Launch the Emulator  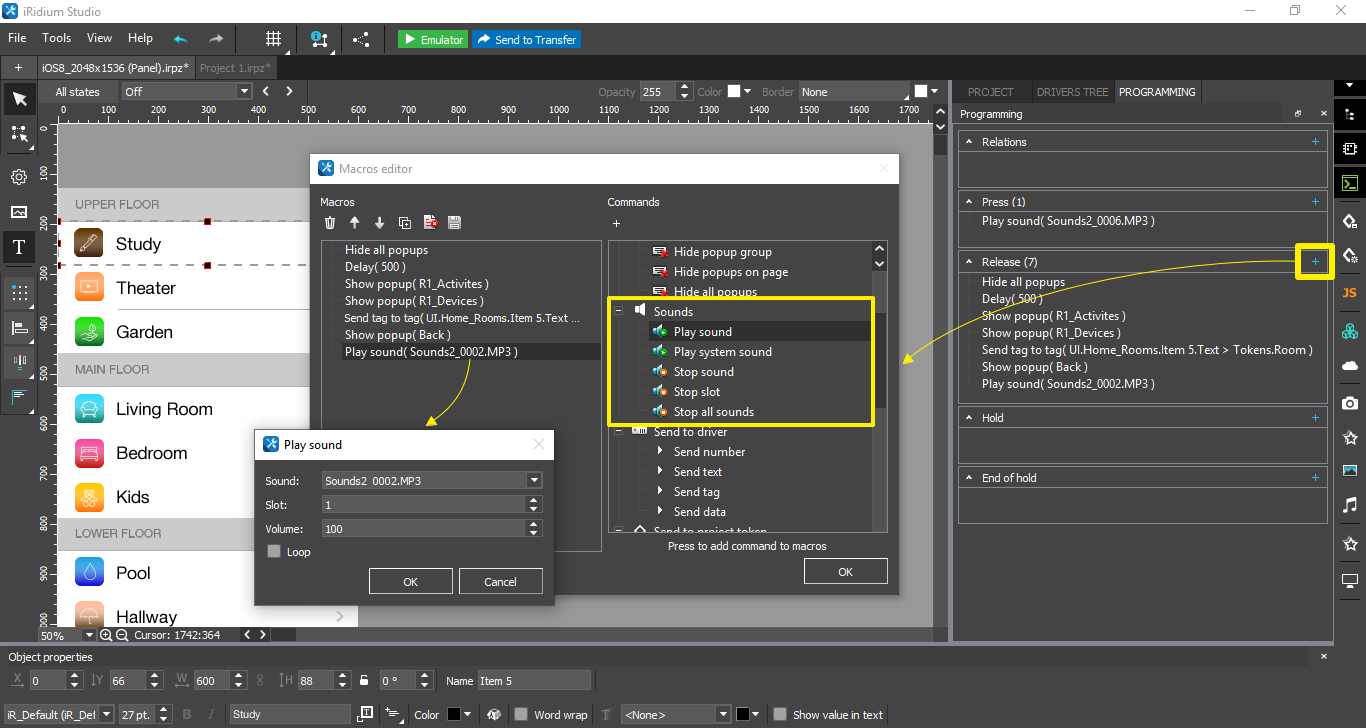432,39
